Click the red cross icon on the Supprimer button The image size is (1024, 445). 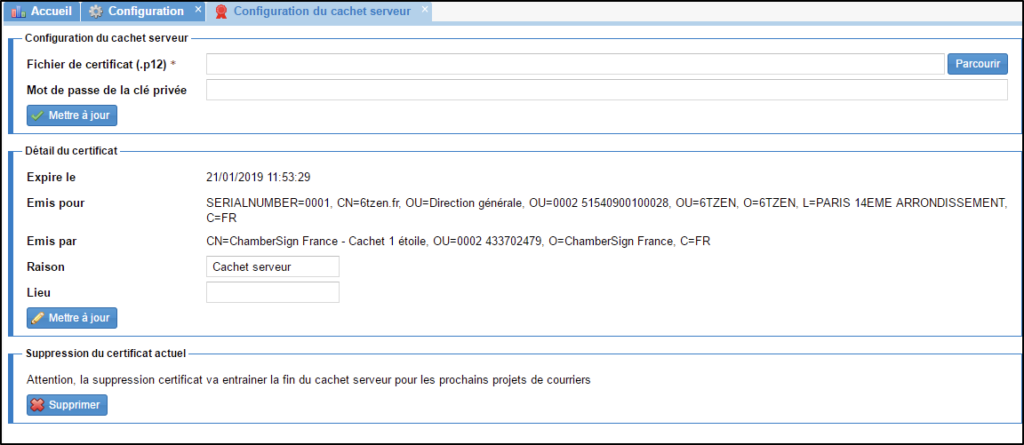[x=38, y=405]
